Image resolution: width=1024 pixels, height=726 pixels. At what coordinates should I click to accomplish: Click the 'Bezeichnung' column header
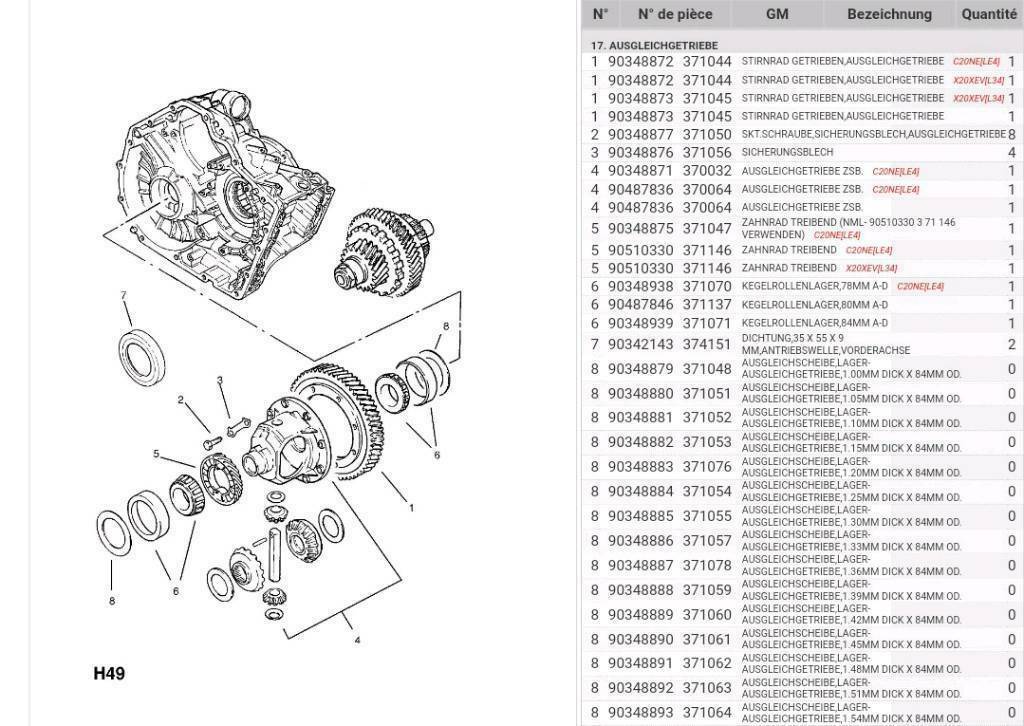tap(889, 14)
